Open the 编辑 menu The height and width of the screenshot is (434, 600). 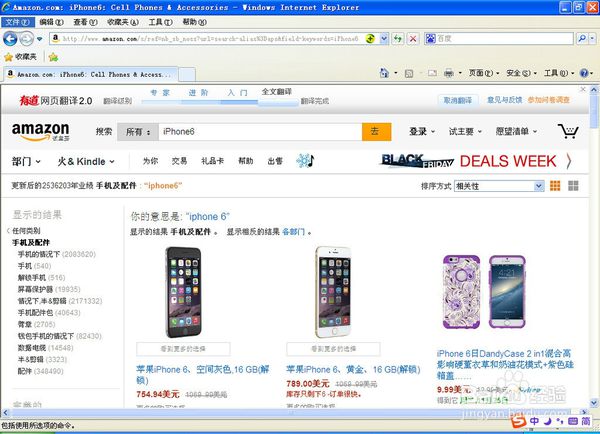click(51, 22)
